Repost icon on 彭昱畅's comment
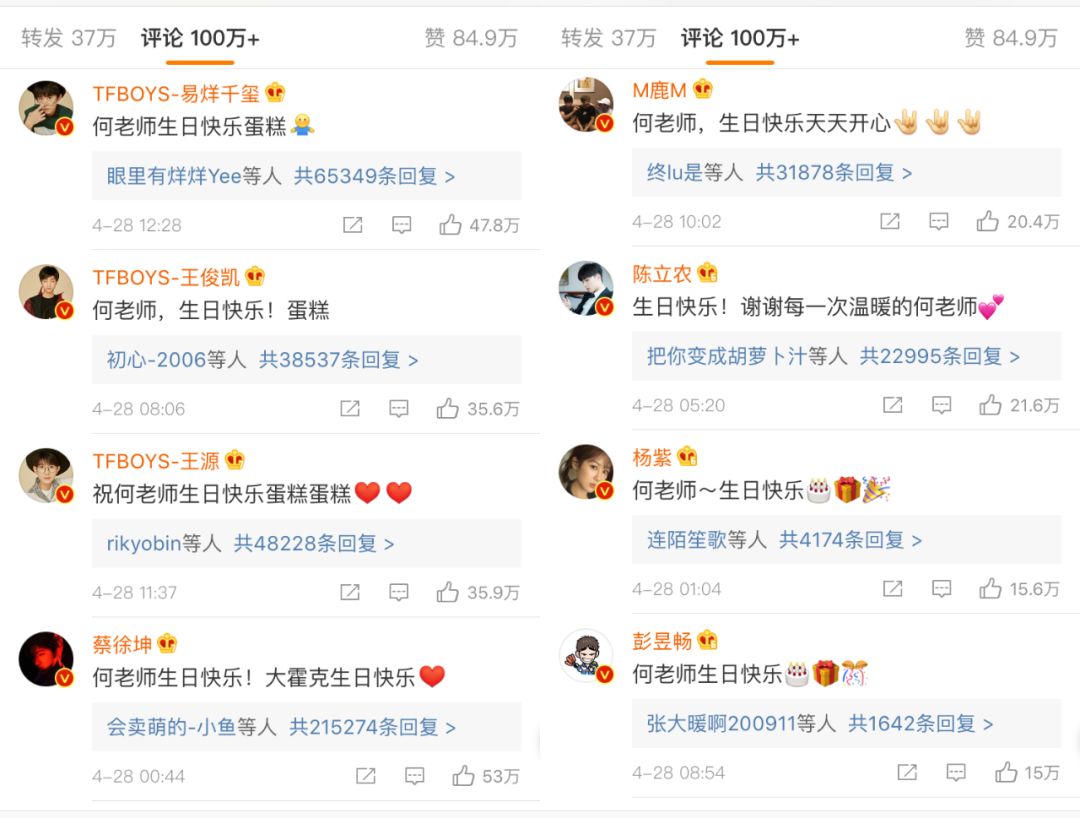Screen dimensions: 1080x818 [907, 773]
